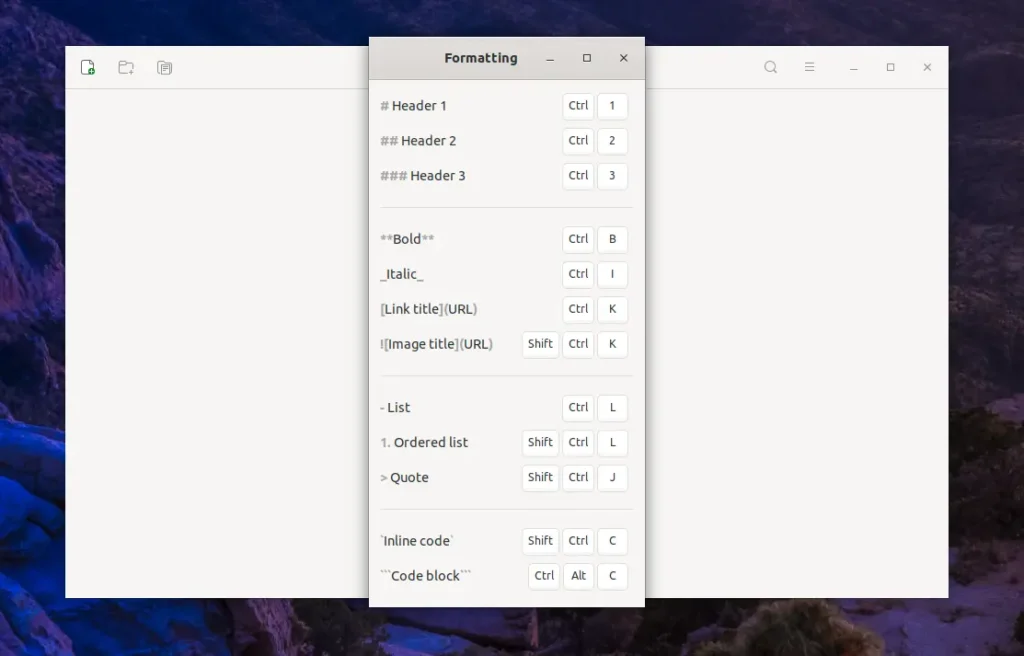The width and height of the screenshot is (1024, 656).
Task: Minimize the main window behind the dialog
Action: (x=854, y=67)
